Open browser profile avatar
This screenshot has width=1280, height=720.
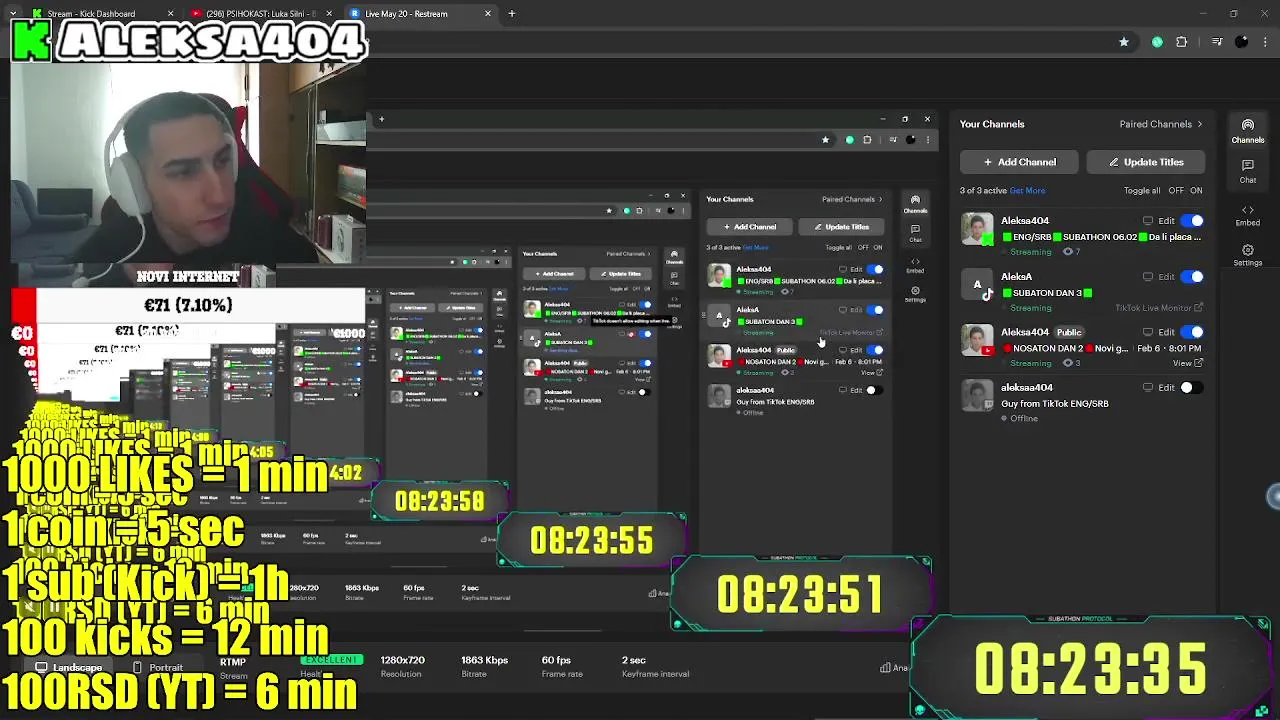(x=1241, y=42)
